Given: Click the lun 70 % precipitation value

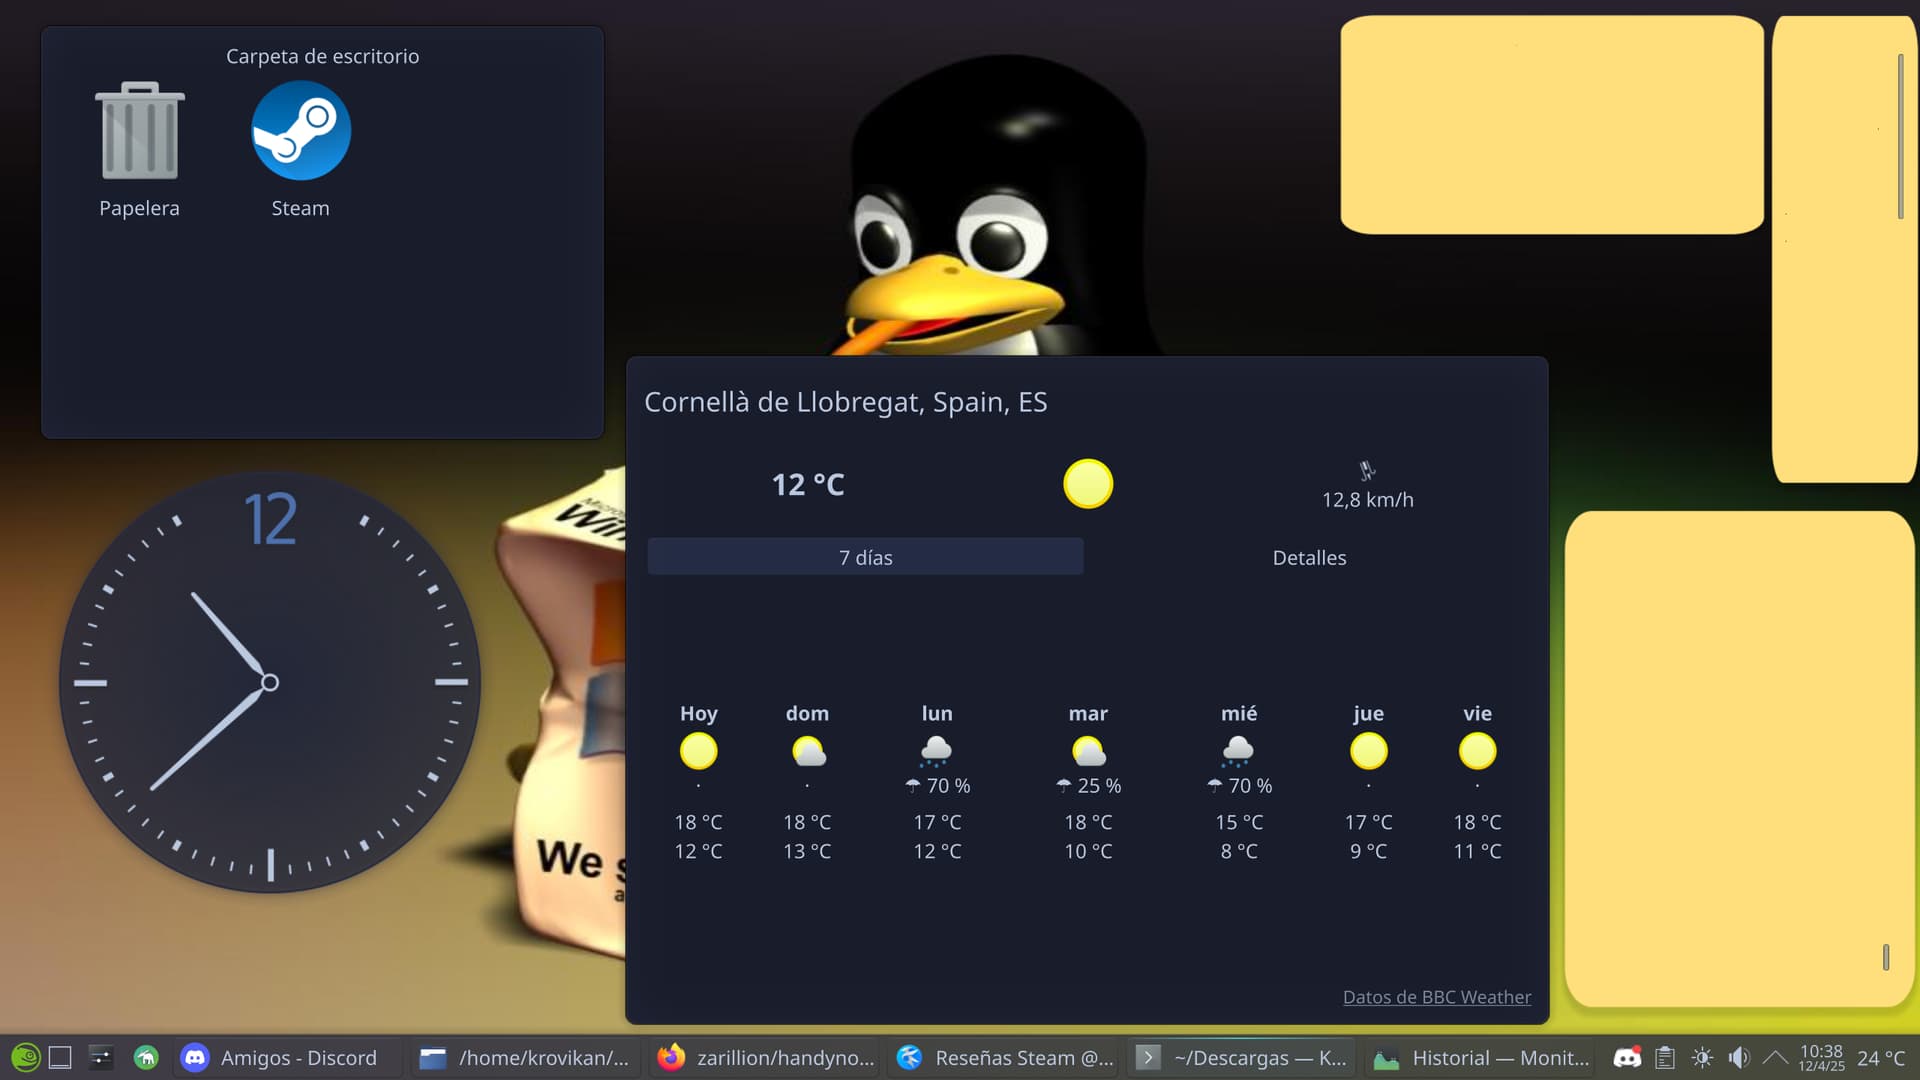Looking at the screenshot, I should [x=937, y=786].
